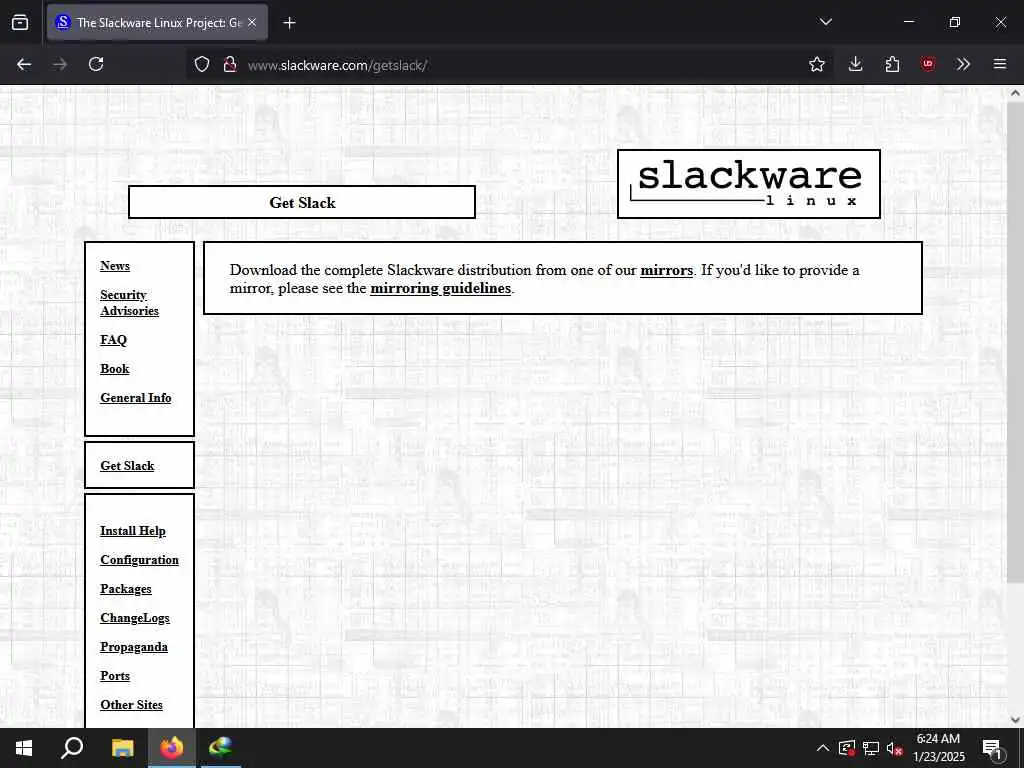
Task: Click muted volume tray icon
Action: [895, 748]
